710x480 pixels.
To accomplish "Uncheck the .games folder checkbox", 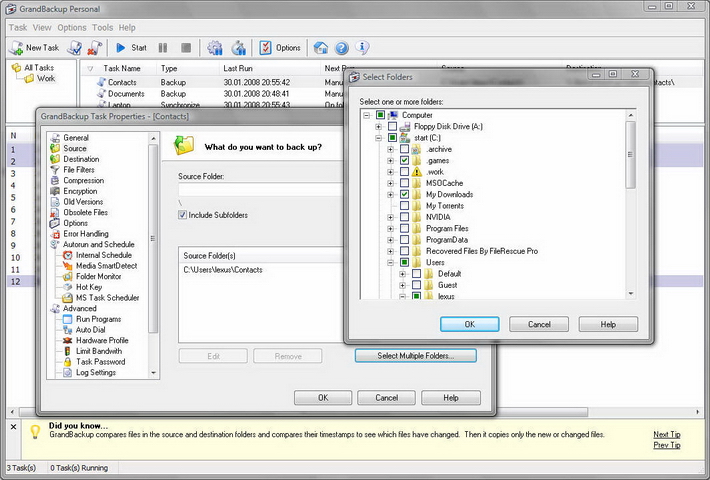I will coord(404,160).
